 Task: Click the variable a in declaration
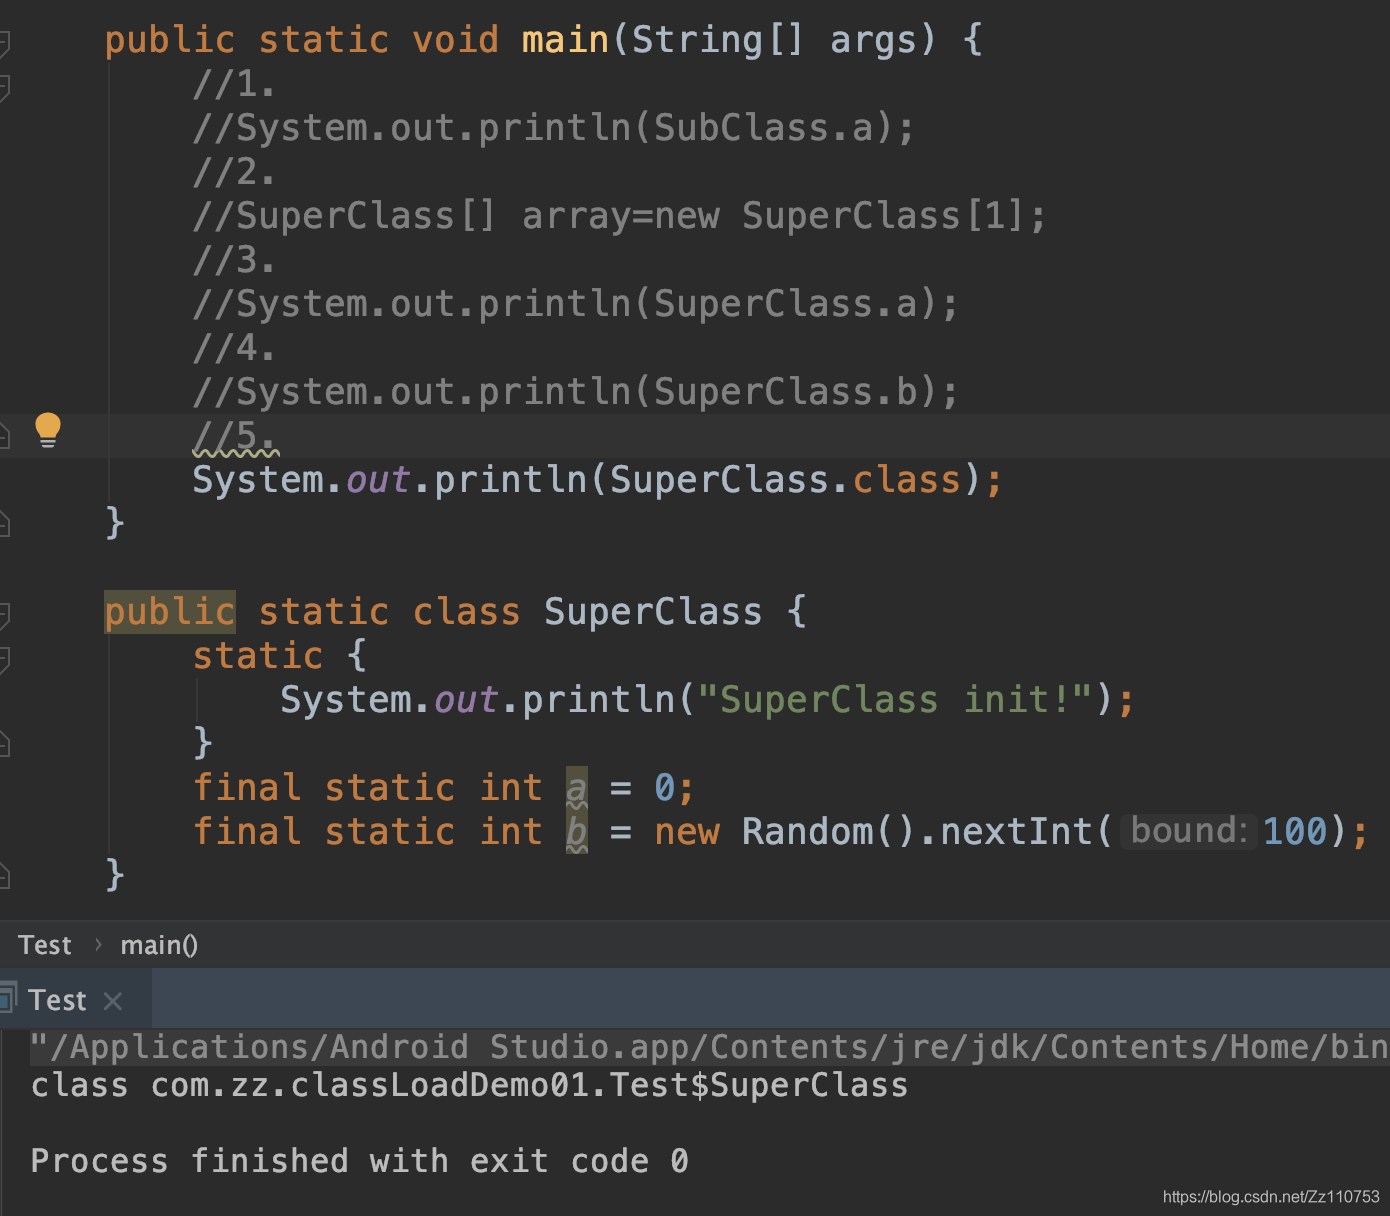577,788
